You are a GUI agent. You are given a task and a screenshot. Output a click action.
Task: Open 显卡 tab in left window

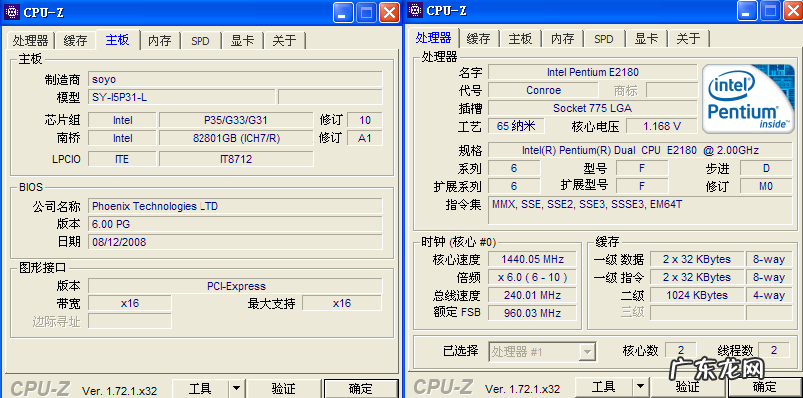point(242,41)
